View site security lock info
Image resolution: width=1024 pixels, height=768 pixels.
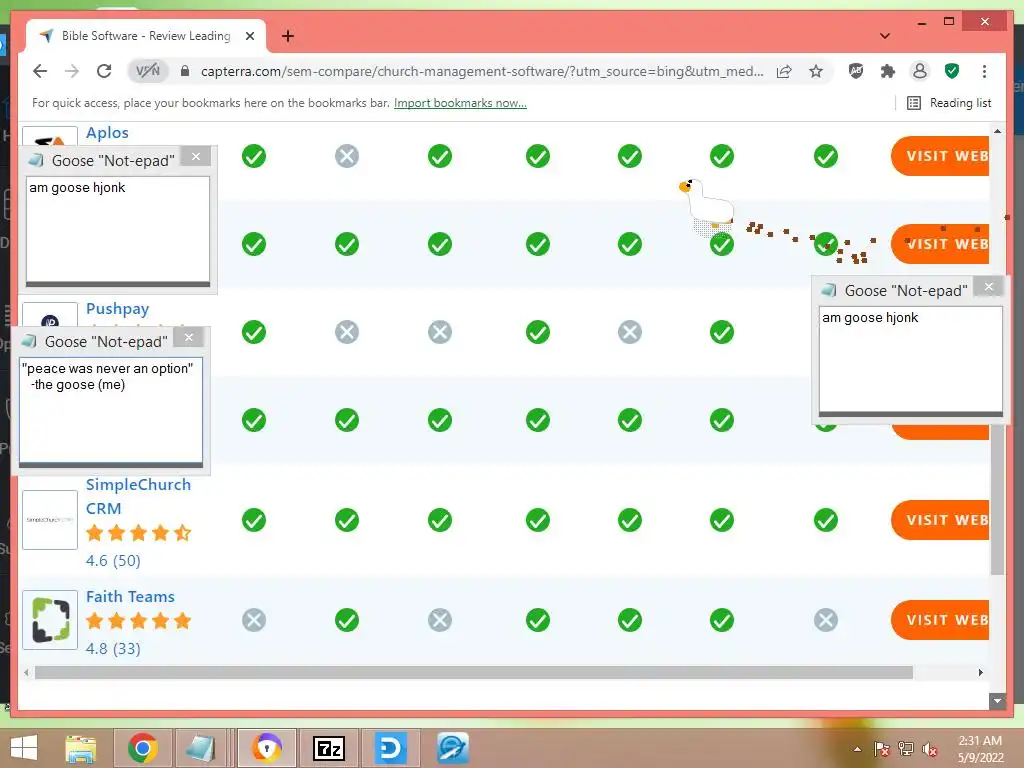185,71
